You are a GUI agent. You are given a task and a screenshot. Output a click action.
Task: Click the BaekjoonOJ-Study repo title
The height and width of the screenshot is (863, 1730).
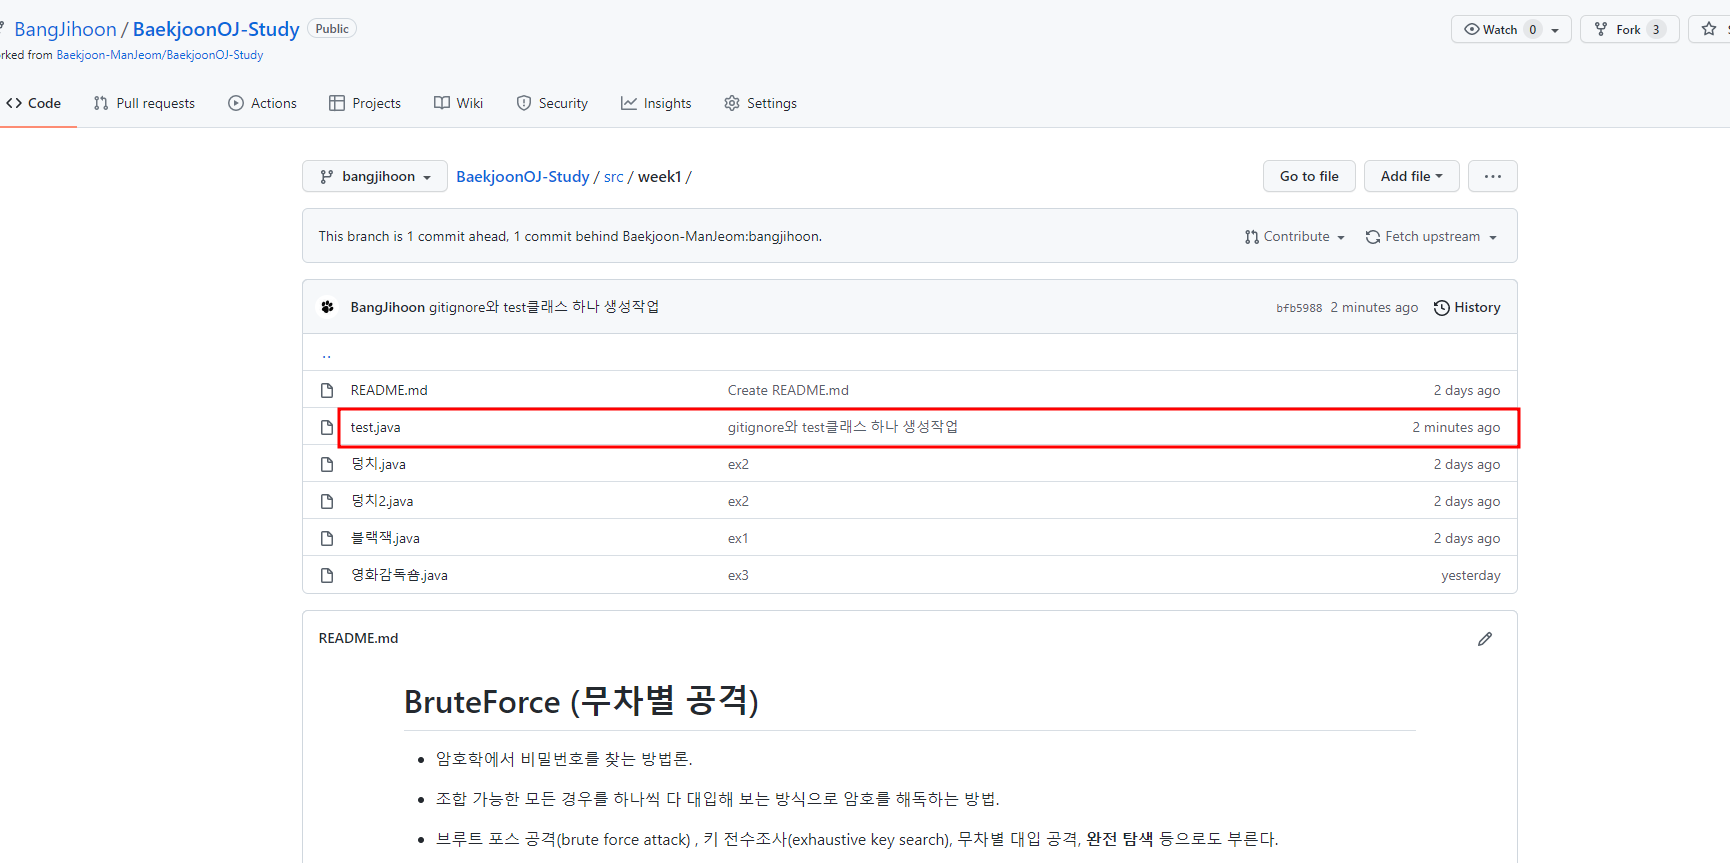click(216, 29)
